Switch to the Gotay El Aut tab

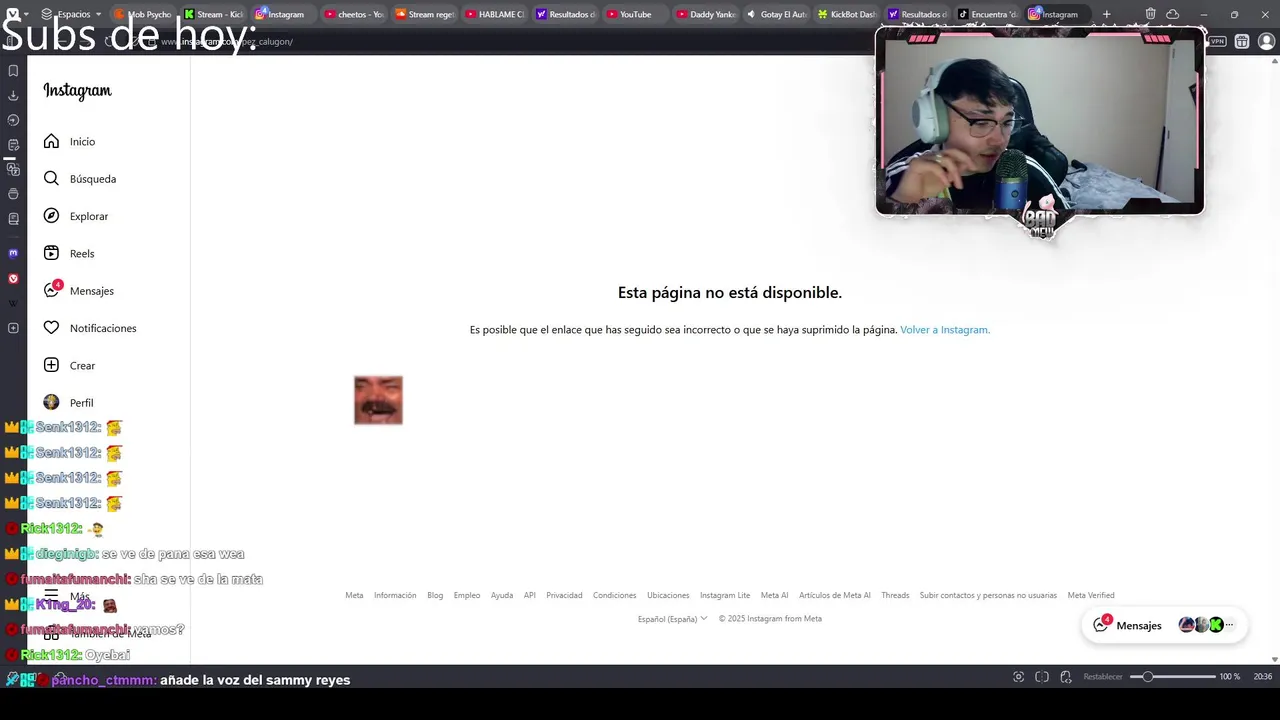[775, 14]
